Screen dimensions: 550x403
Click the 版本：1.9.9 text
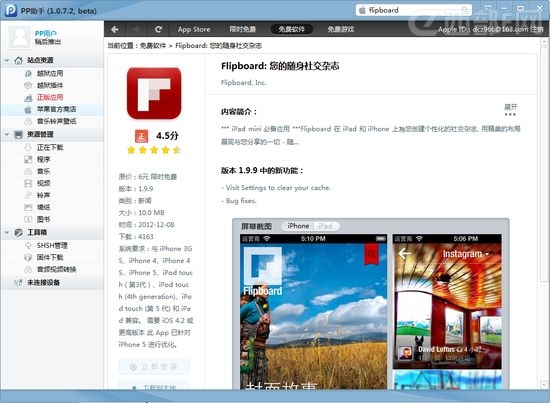136,189
